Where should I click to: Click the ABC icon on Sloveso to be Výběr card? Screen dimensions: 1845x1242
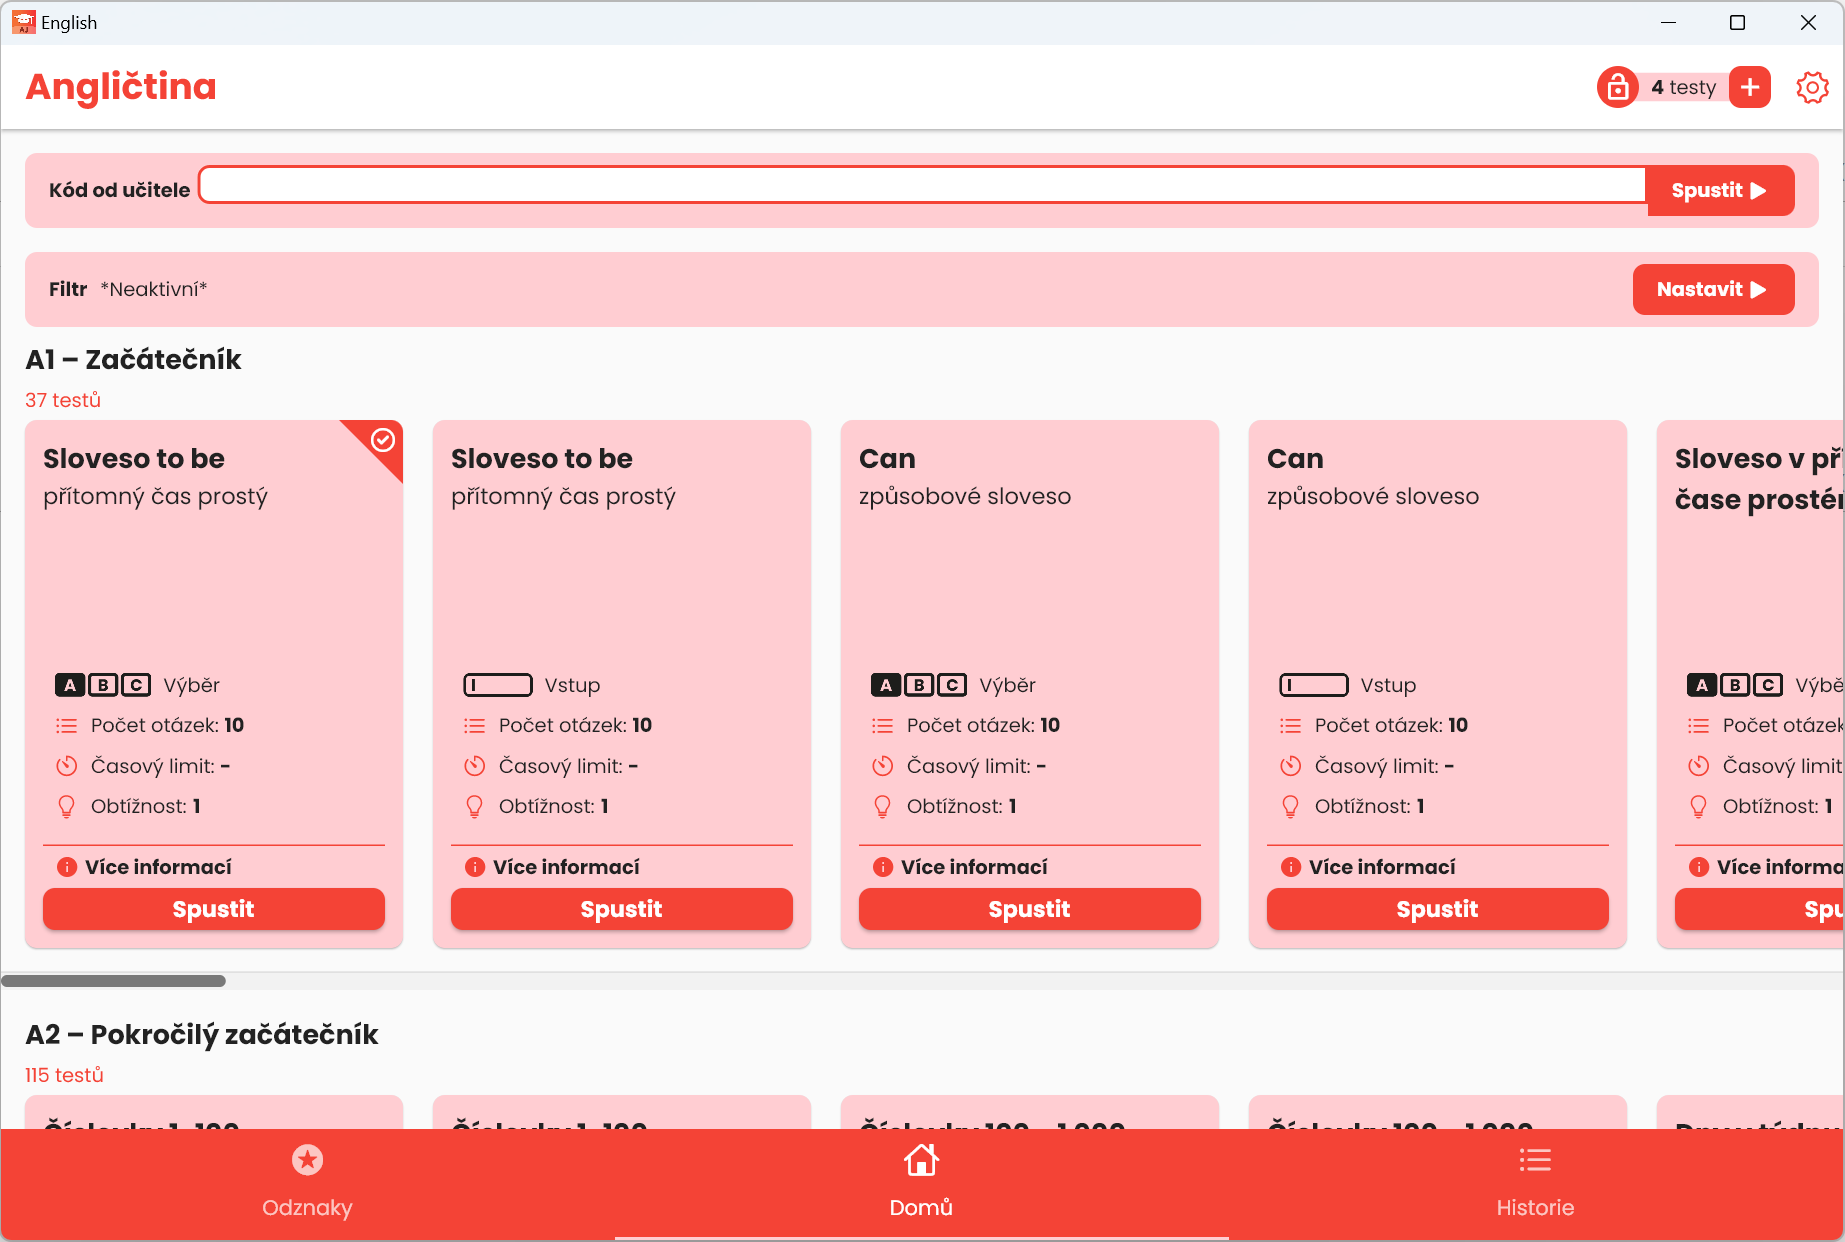coord(103,685)
